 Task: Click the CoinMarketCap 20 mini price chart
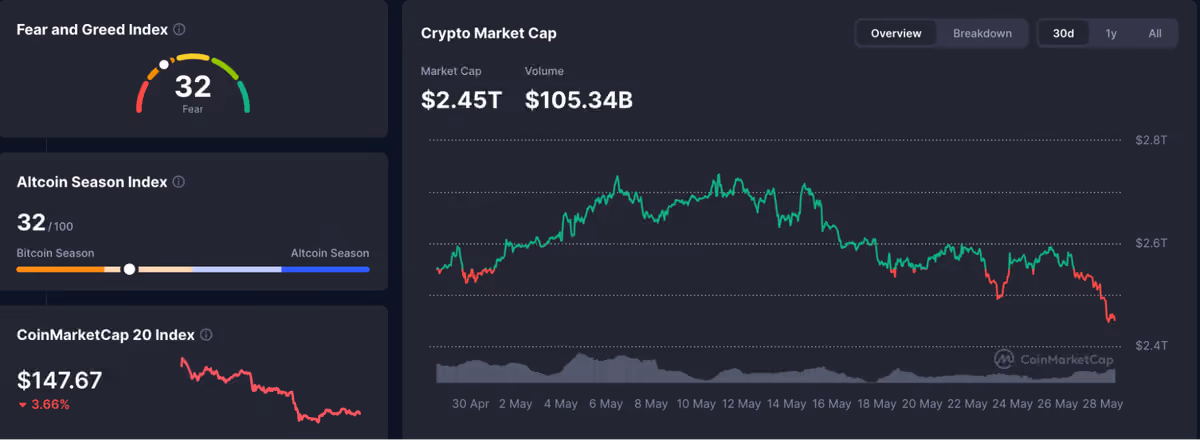coord(270,390)
